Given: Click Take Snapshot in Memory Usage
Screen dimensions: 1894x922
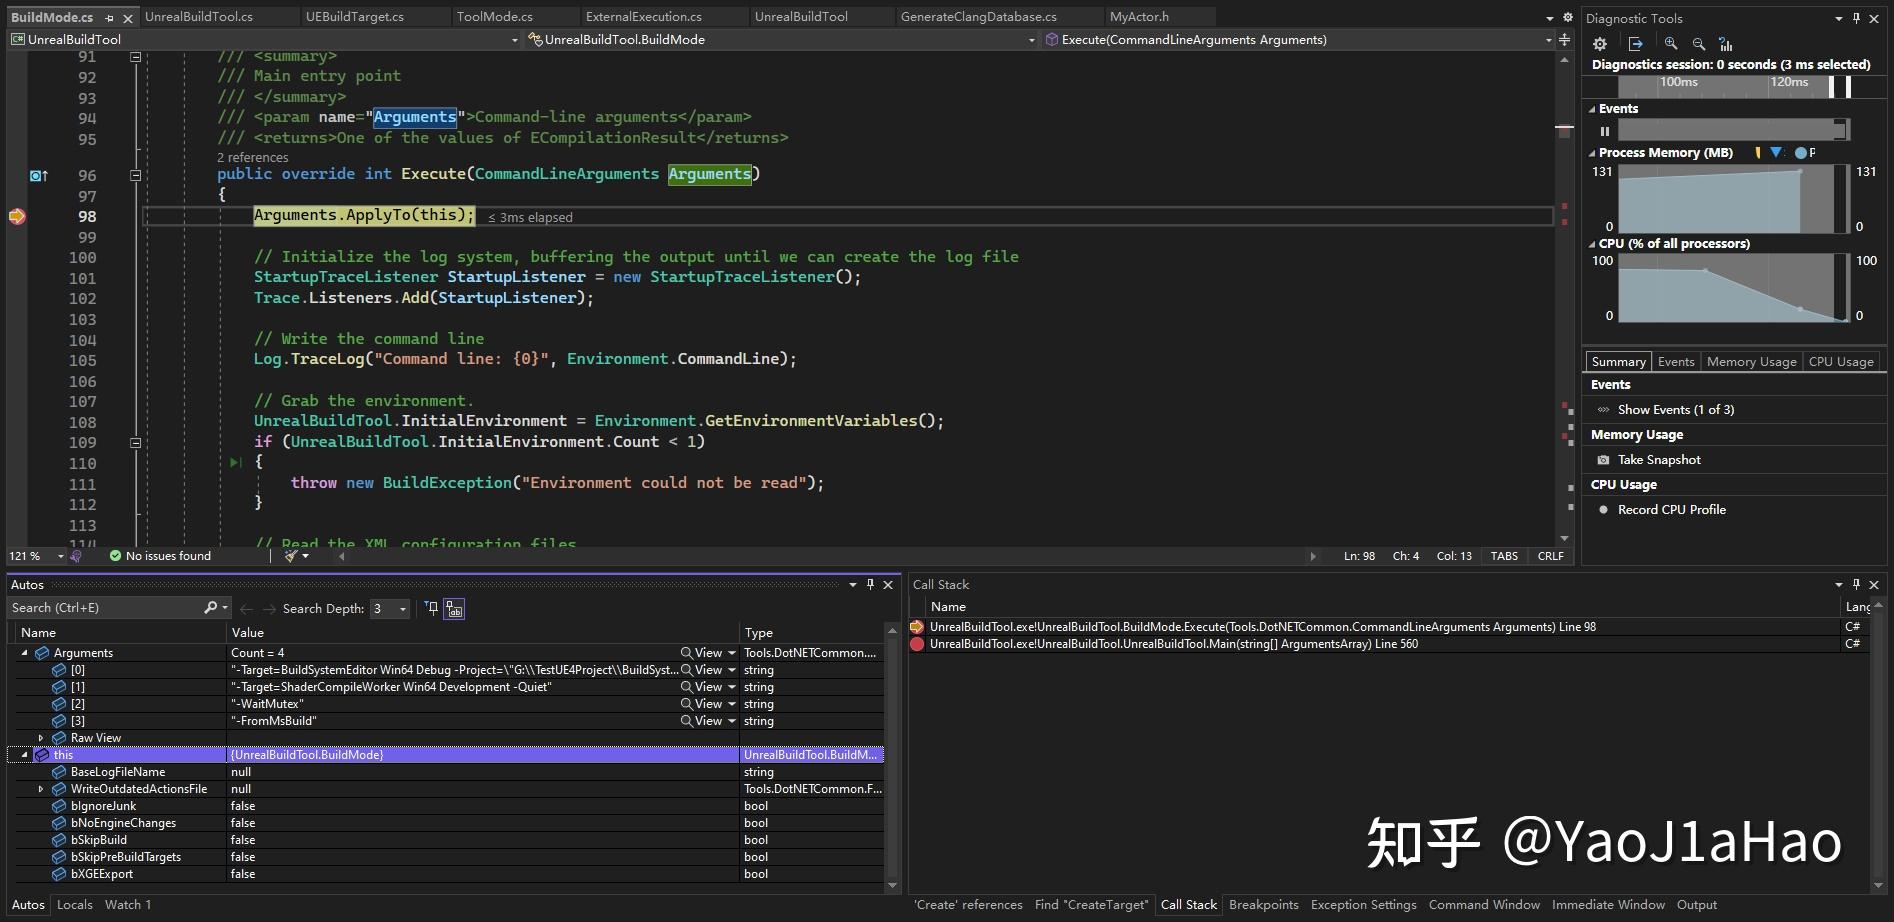Looking at the screenshot, I should point(1658,459).
